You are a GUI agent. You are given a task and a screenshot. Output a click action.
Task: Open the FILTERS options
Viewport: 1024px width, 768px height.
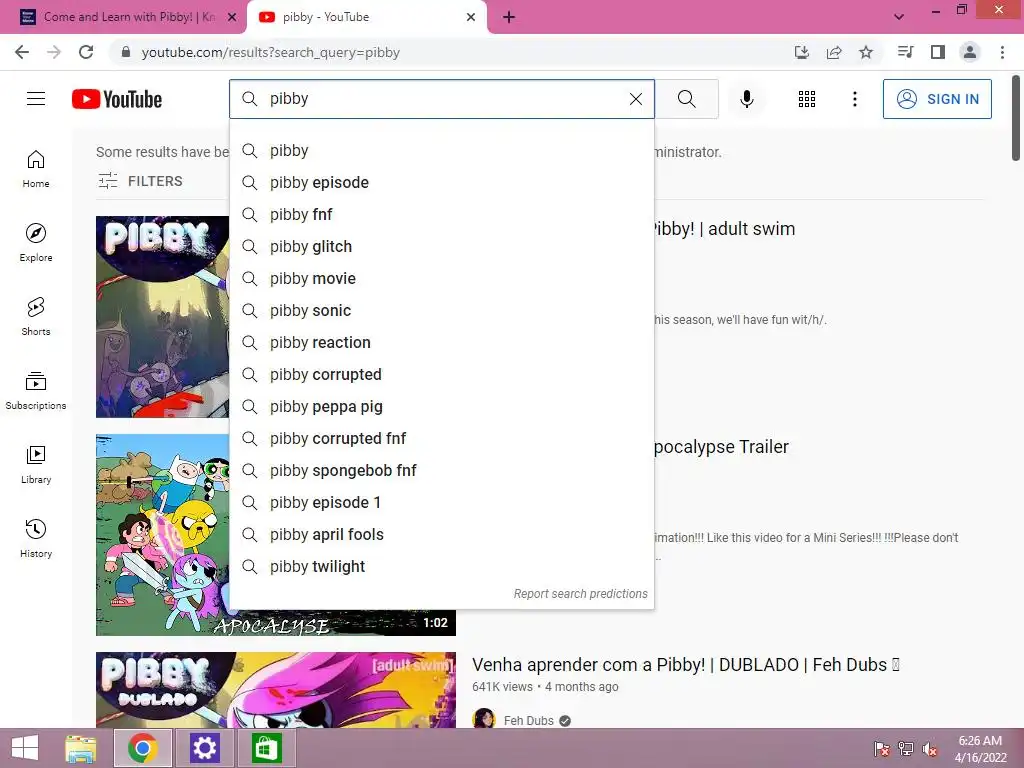[140, 181]
